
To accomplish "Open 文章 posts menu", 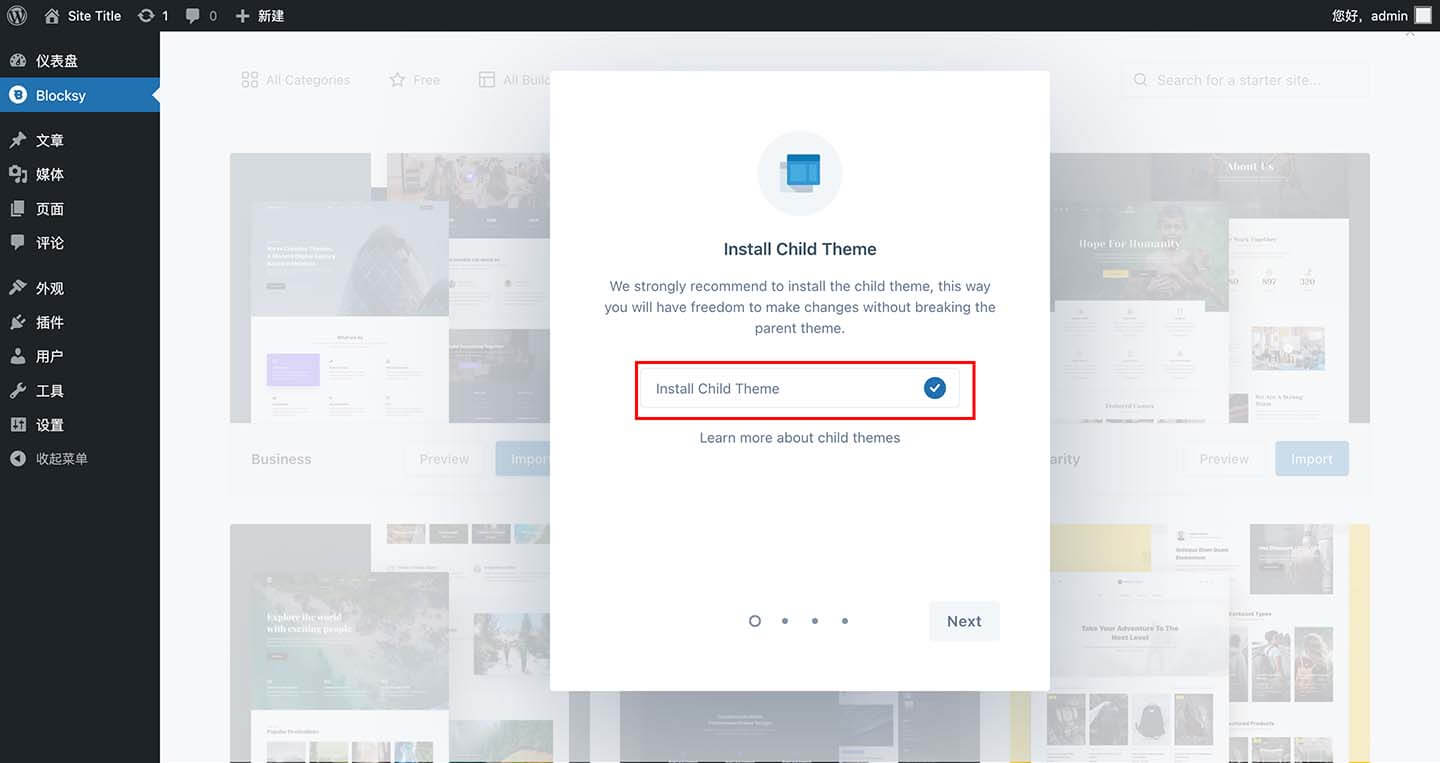I will [x=80, y=140].
